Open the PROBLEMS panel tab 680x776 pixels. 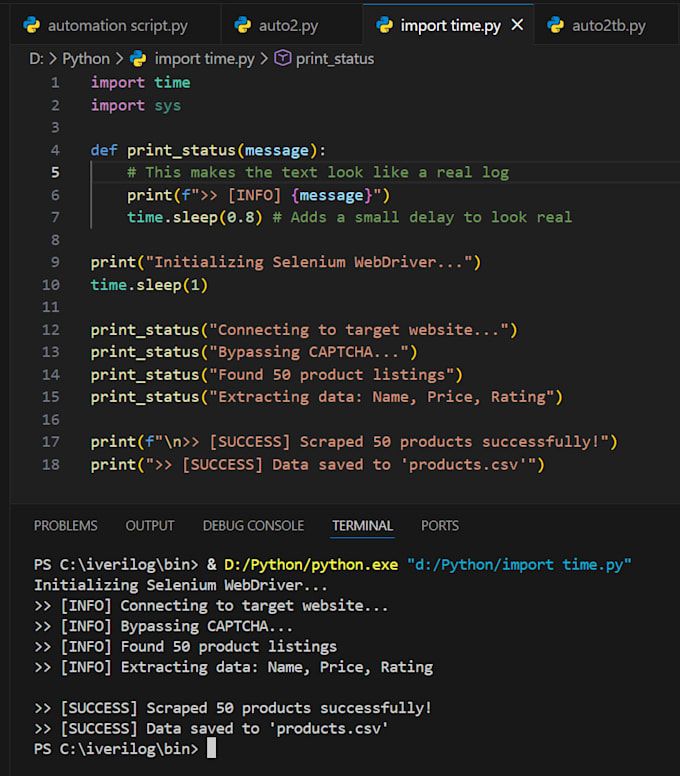click(65, 526)
